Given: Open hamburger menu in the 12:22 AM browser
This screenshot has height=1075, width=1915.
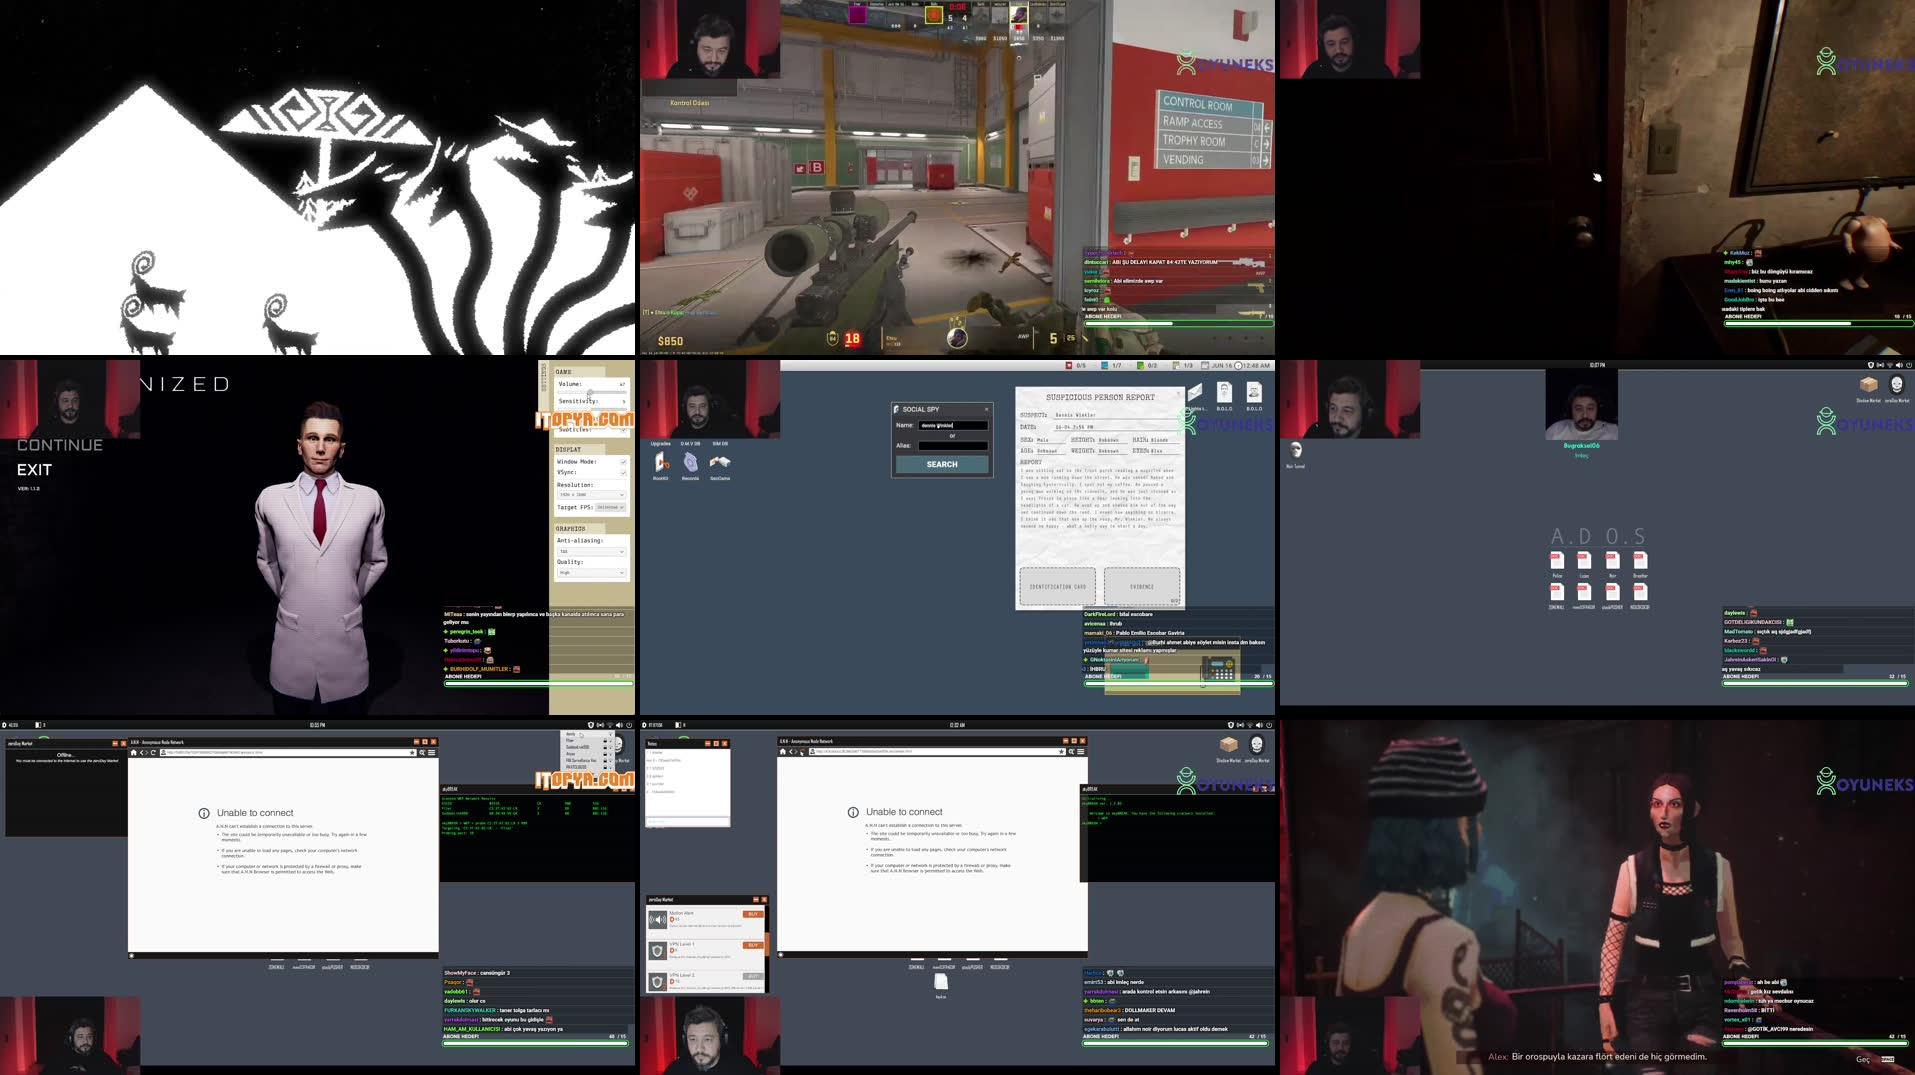Looking at the screenshot, I should (1081, 751).
